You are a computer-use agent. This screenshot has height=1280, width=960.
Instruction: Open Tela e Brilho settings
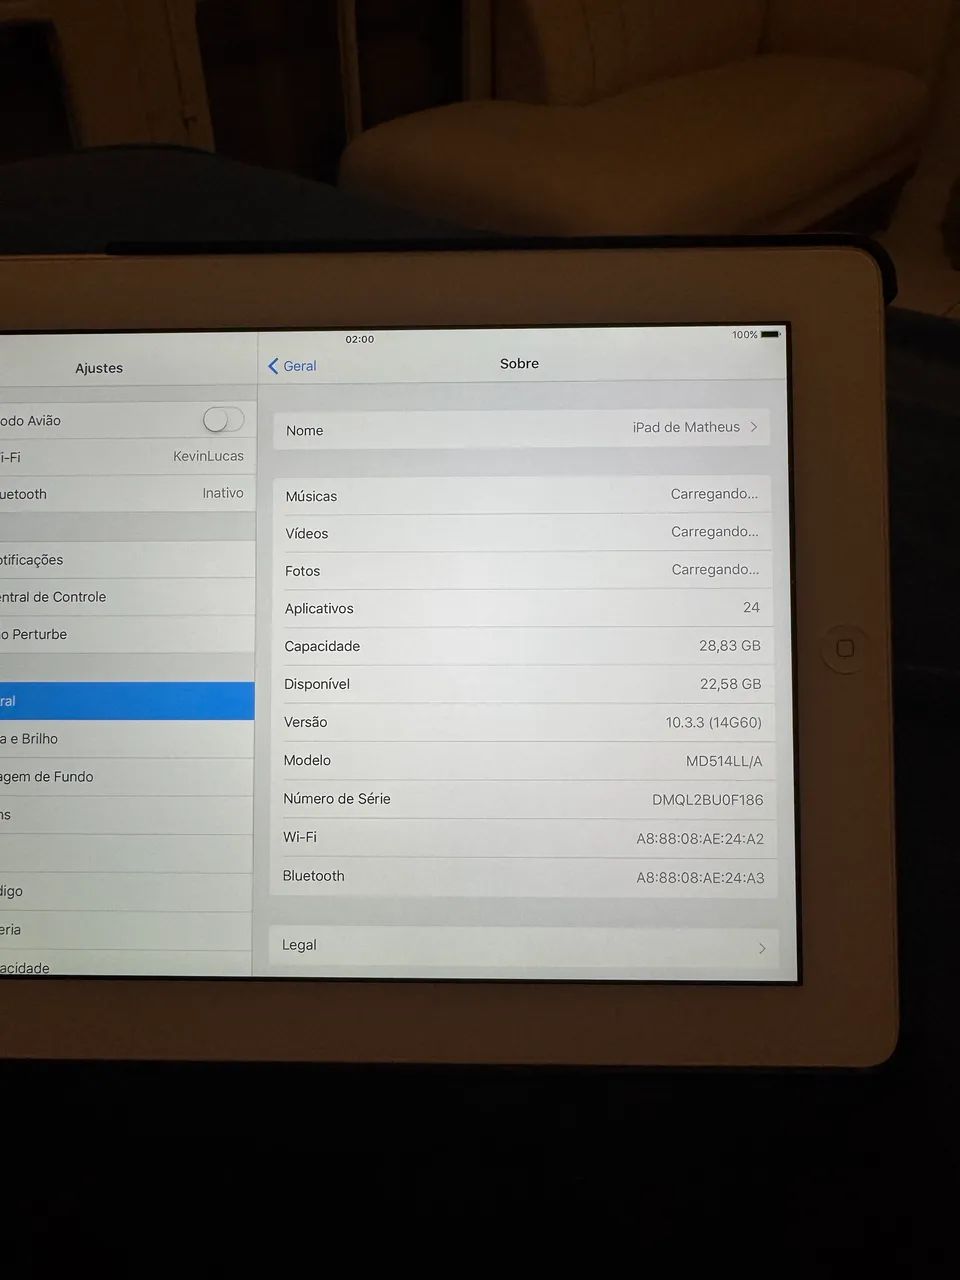point(127,739)
